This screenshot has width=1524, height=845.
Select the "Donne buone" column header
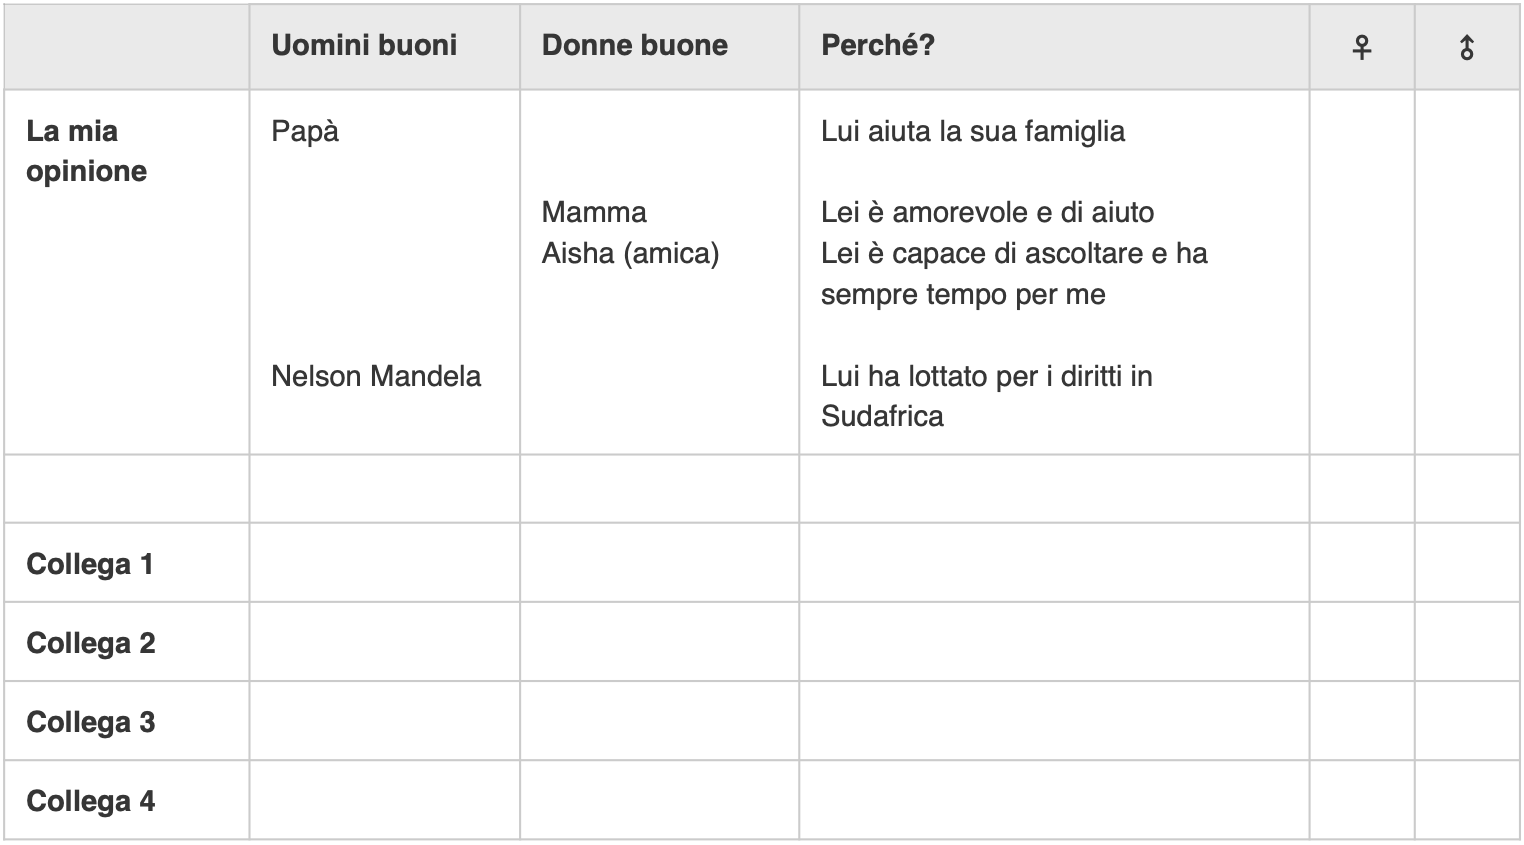pos(634,45)
